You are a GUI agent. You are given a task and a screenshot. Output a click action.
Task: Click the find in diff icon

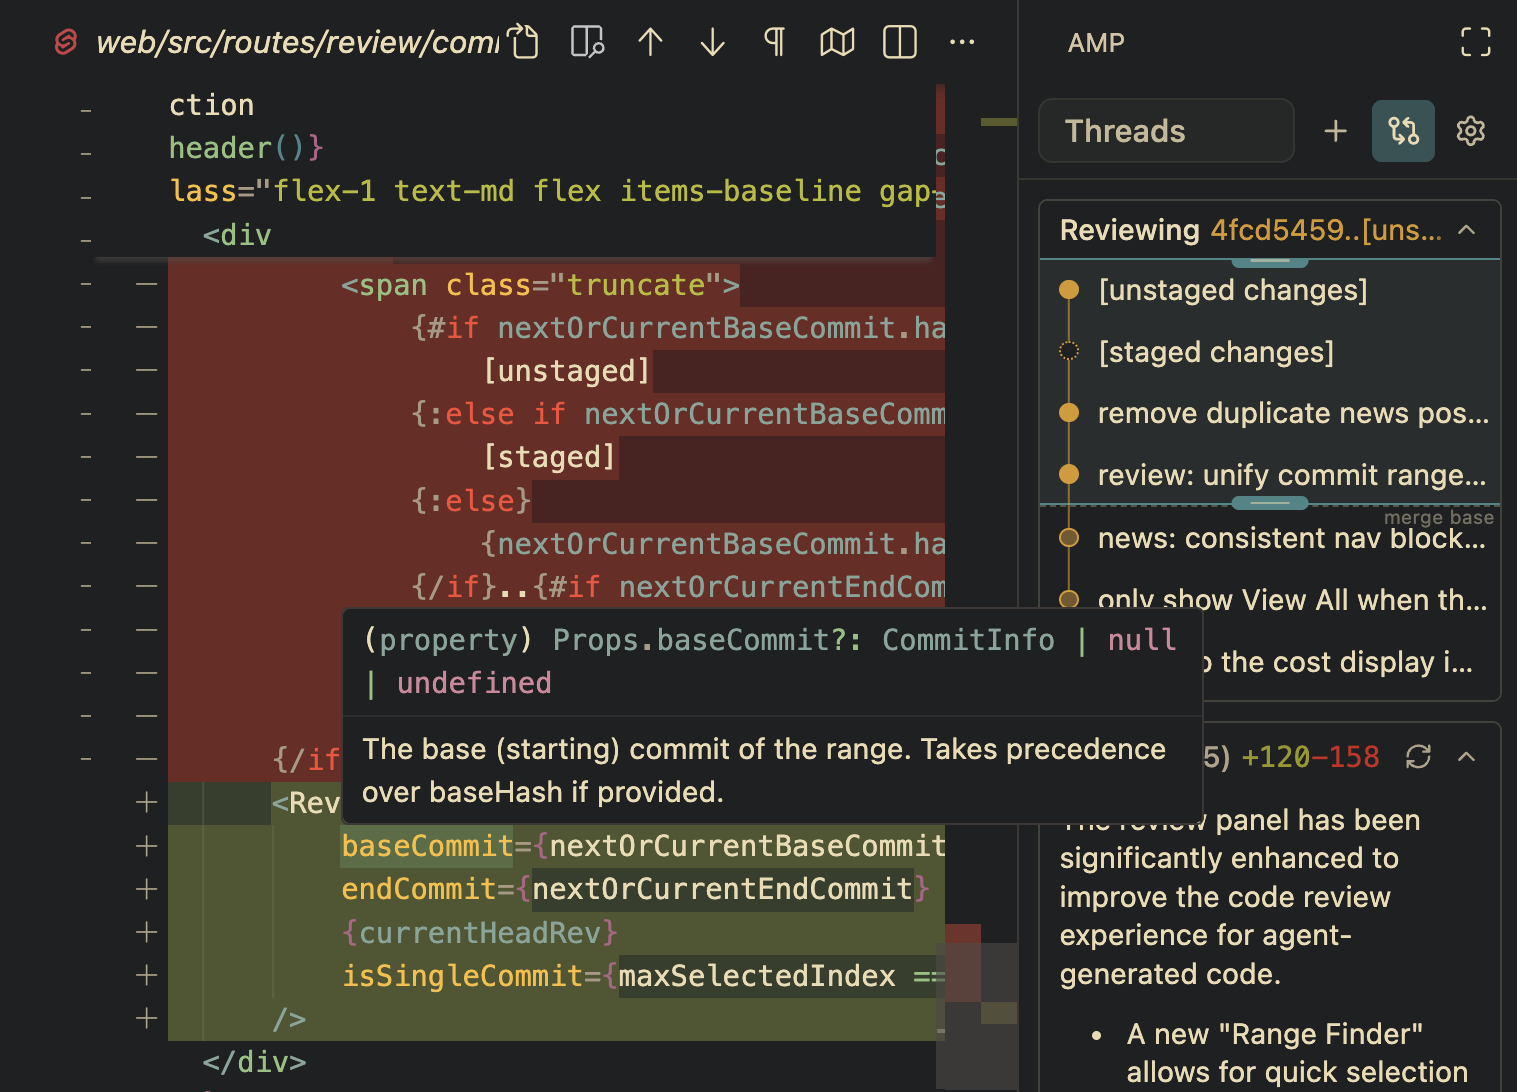coord(587,42)
